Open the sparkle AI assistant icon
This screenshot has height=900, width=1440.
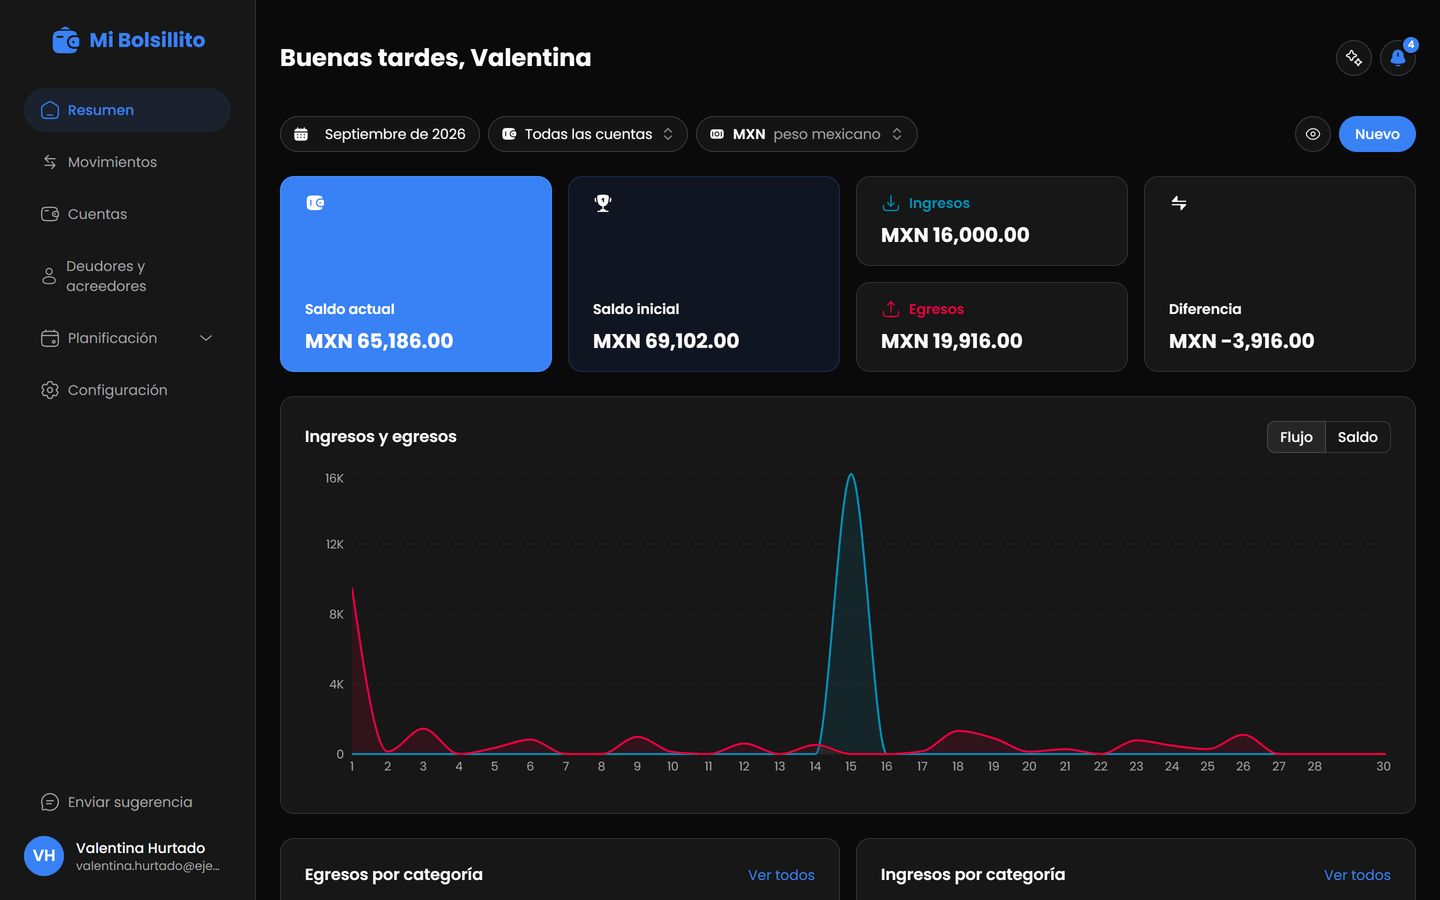1353,58
